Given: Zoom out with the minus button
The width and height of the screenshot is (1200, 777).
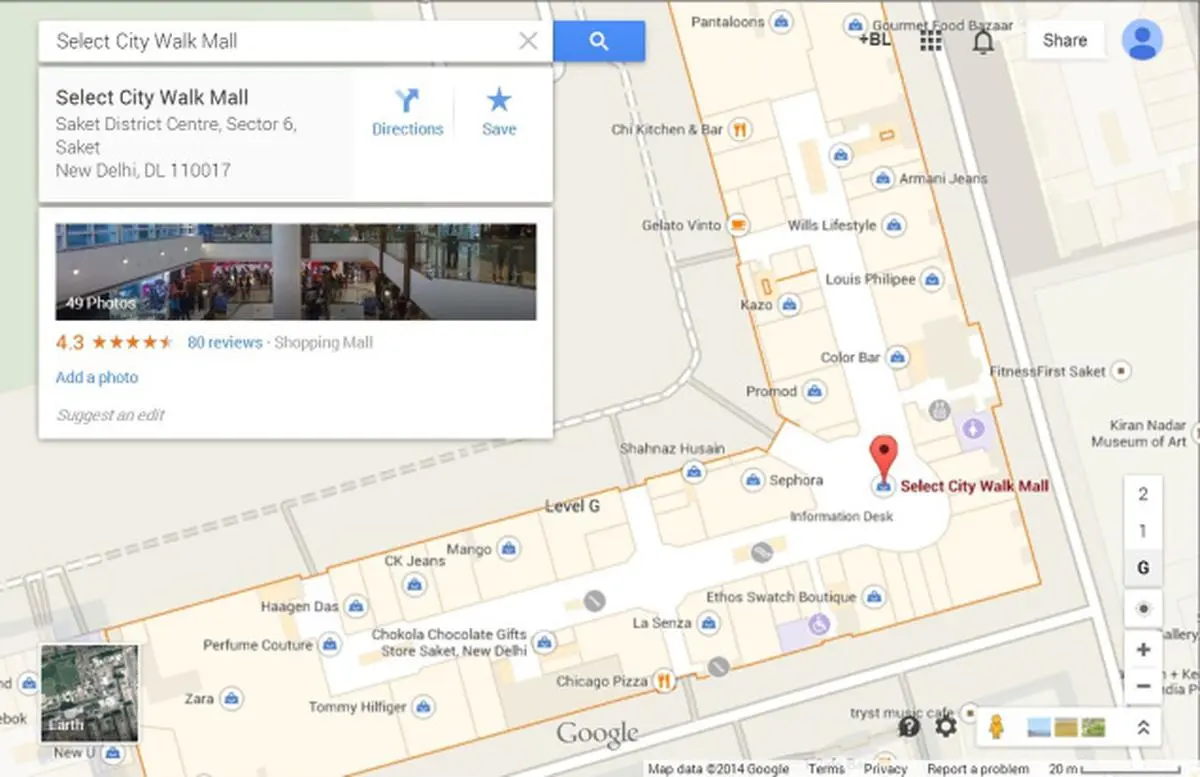Looking at the screenshot, I should pos(1144,687).
